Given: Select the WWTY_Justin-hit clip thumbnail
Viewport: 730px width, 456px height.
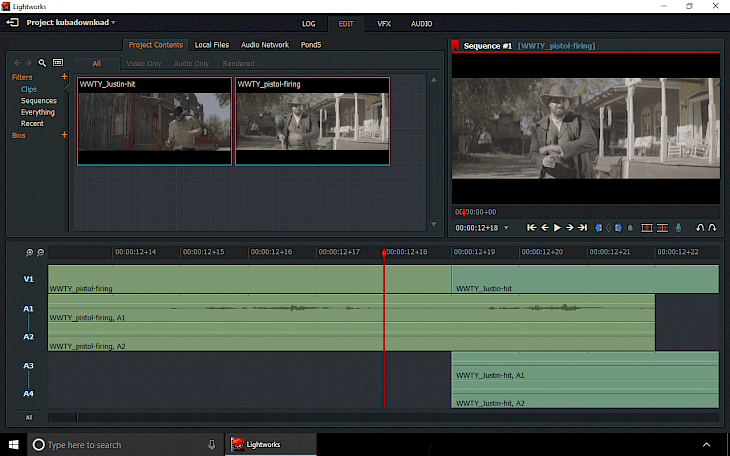Looking at the screenshot, I should pyautogui.click(x=154, y=121).
